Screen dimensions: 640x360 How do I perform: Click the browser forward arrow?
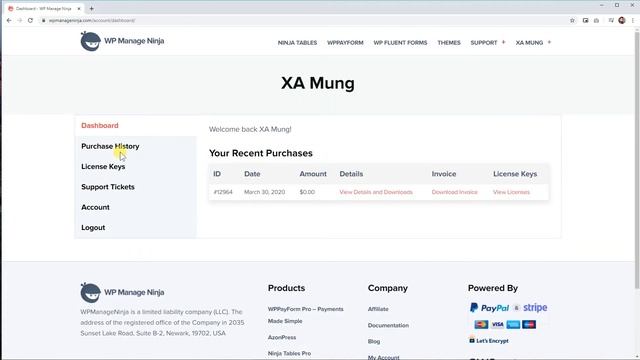[19, 20]
